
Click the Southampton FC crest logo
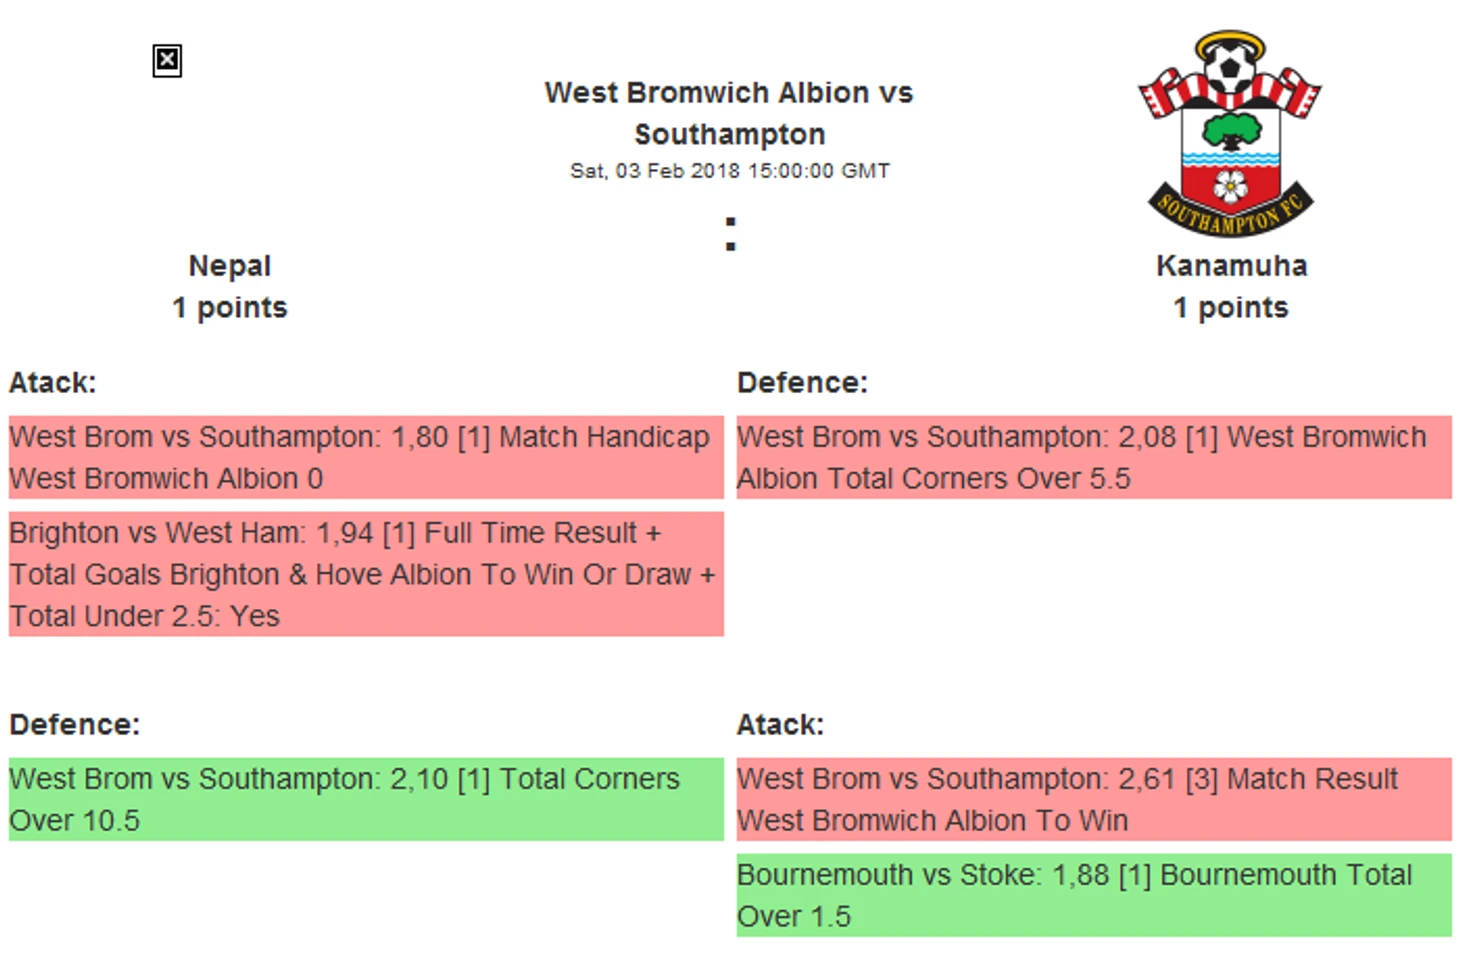(1230, 134)
